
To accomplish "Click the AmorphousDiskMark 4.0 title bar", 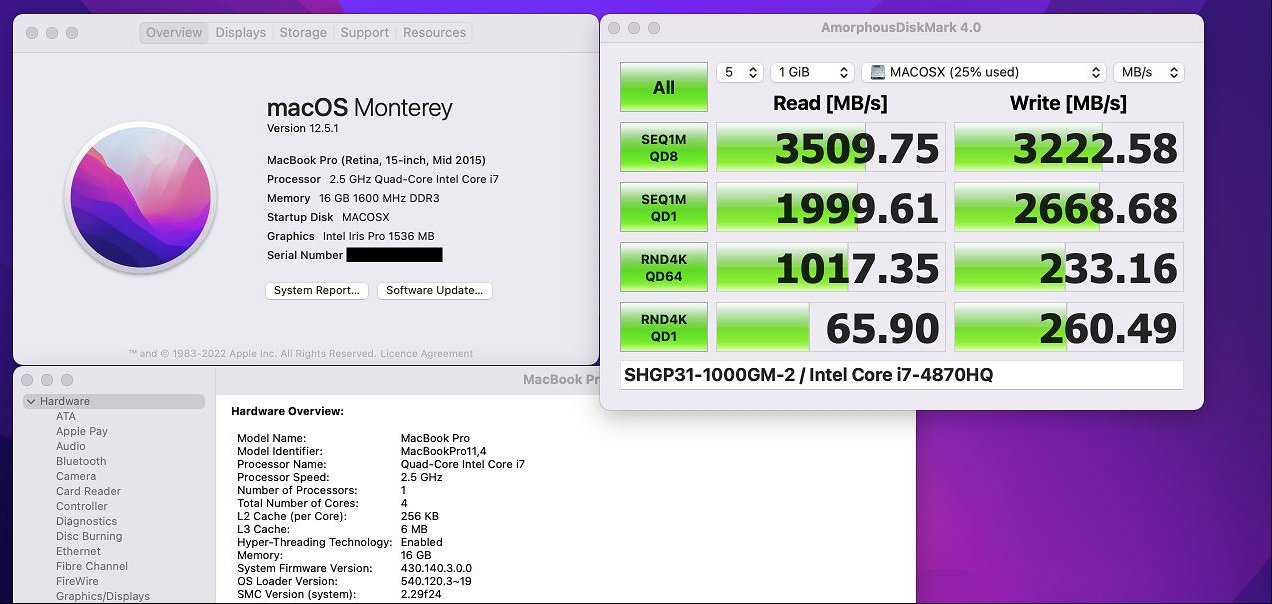I will pos(901,27).
